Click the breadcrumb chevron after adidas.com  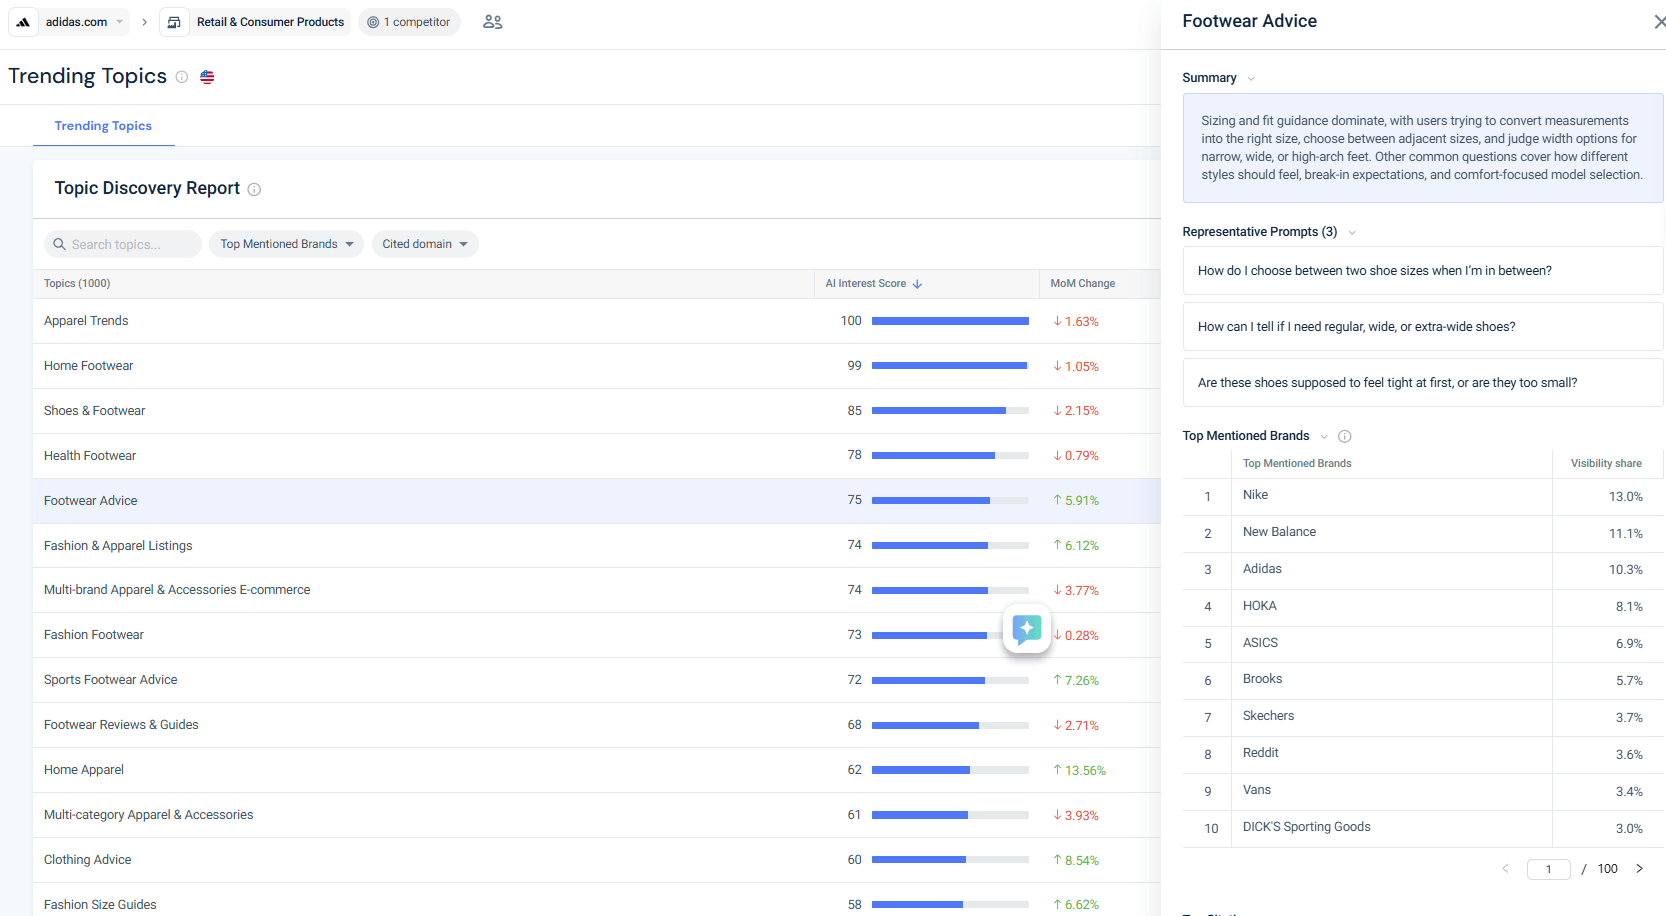click(x=145, y=22)
